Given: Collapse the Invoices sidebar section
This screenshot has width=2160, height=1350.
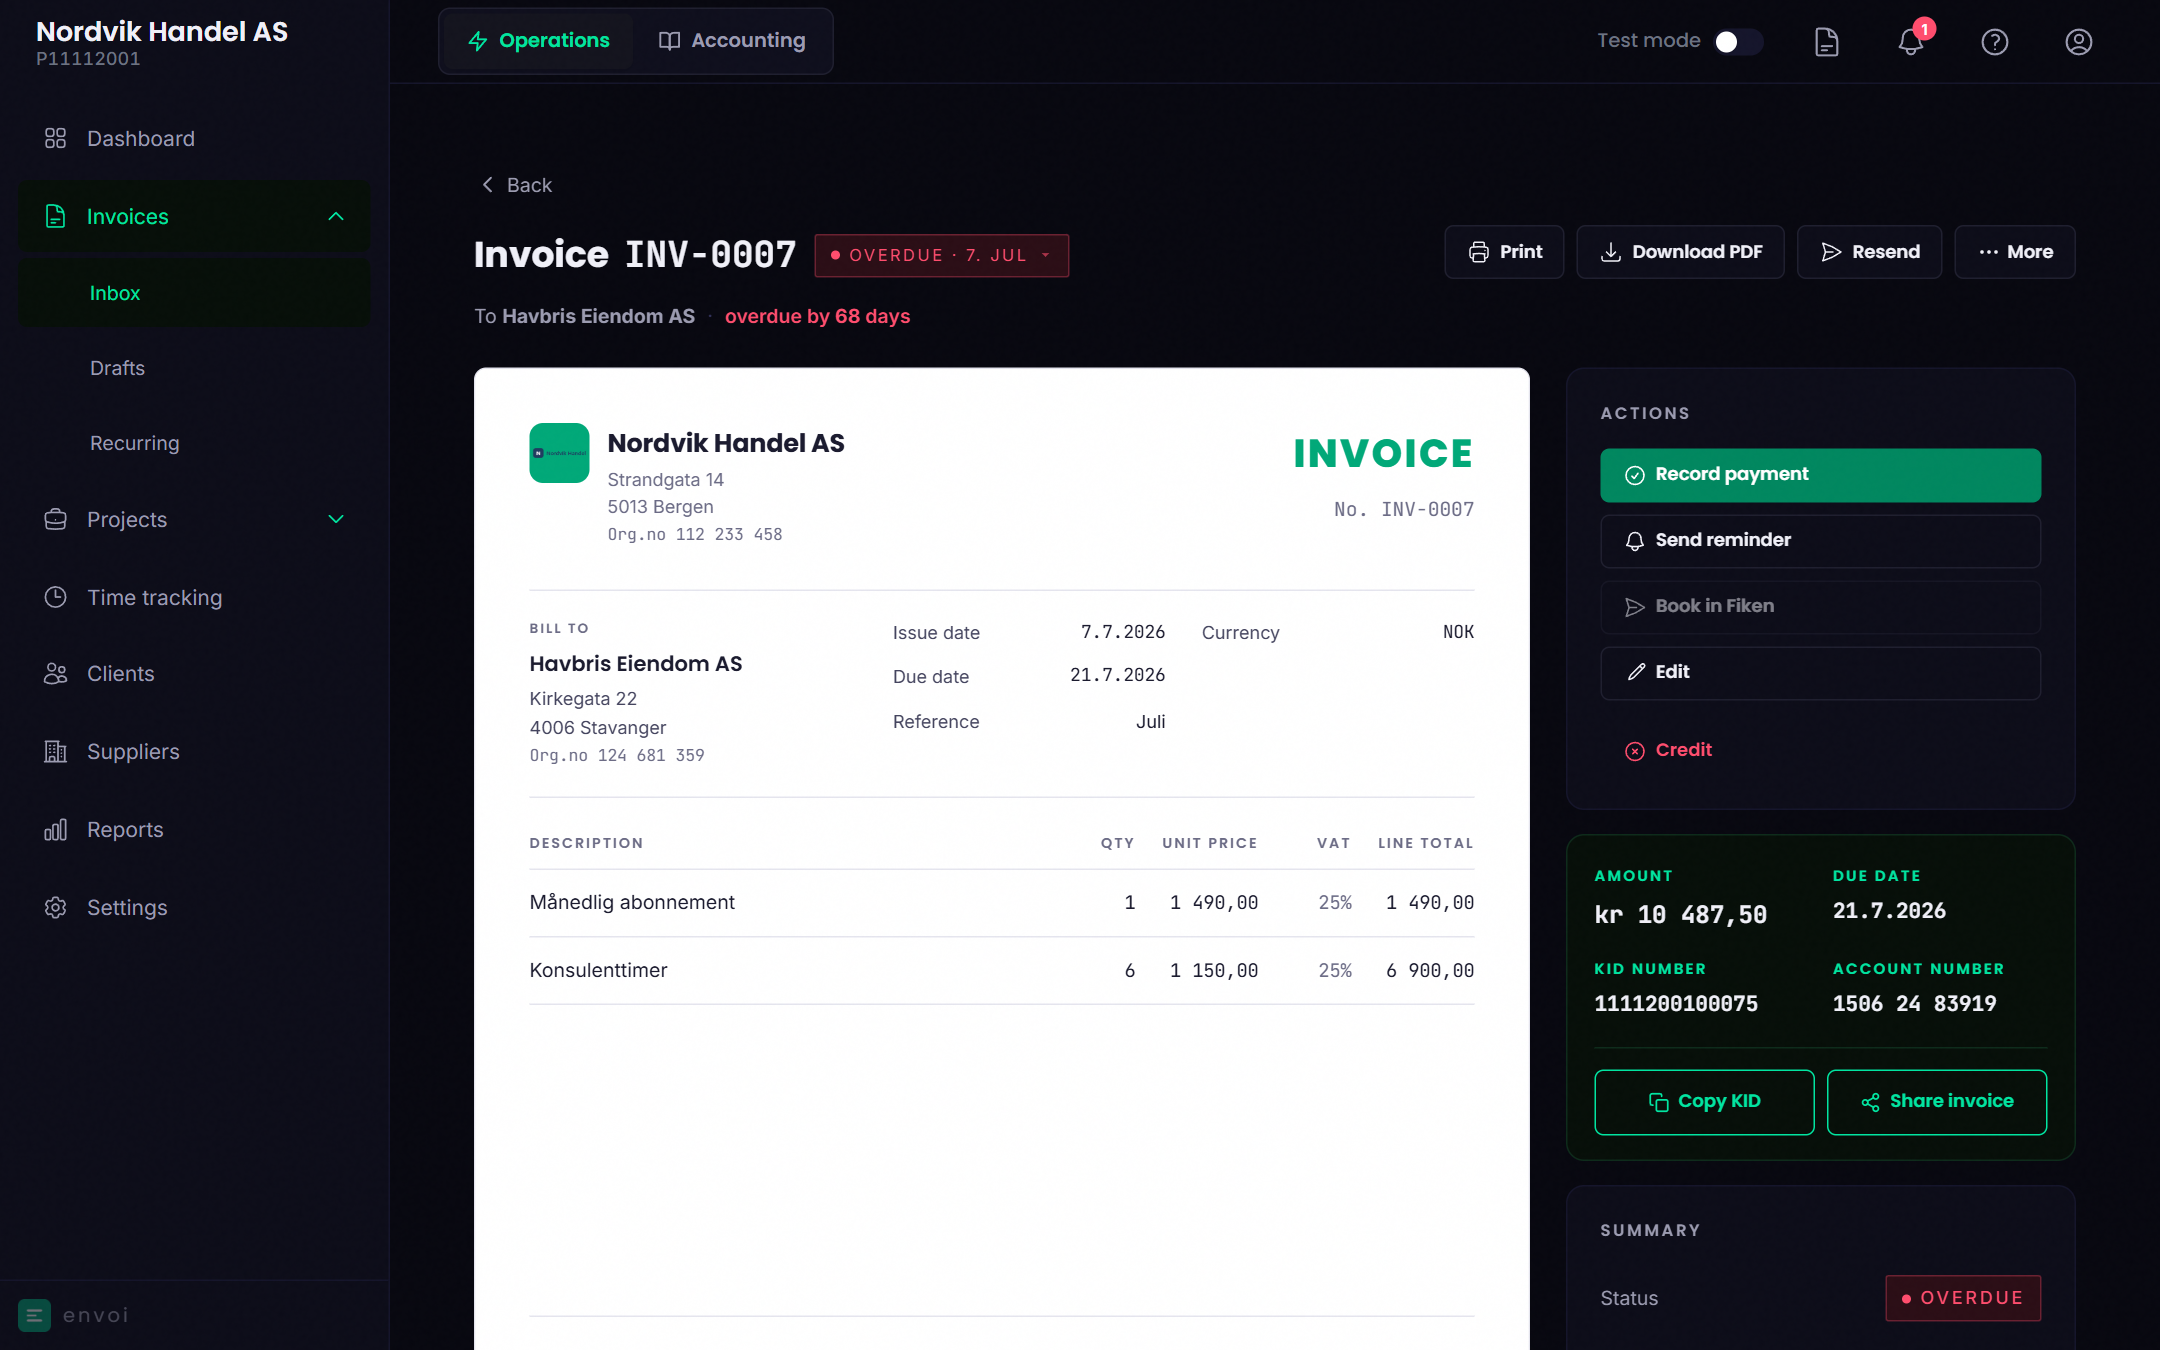Looking at the screenshot, I should tap(336, 216).
